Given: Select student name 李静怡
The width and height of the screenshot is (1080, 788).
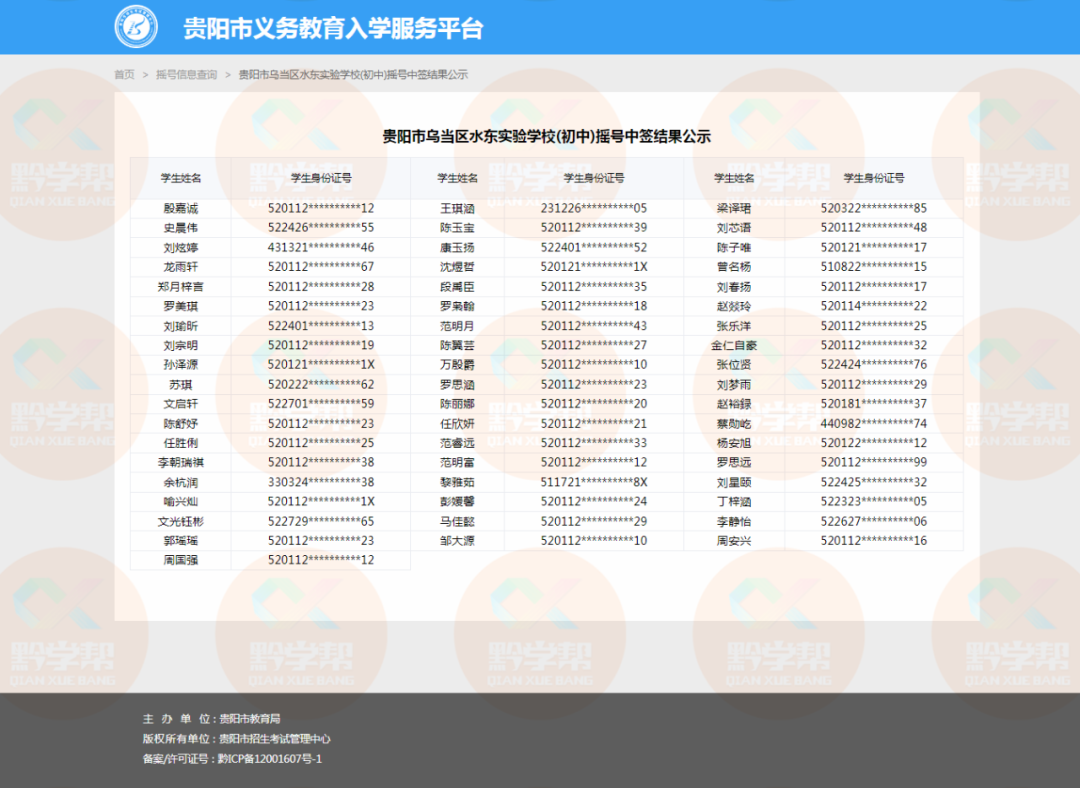Looking at the screenshot, I should click(734, 521).
